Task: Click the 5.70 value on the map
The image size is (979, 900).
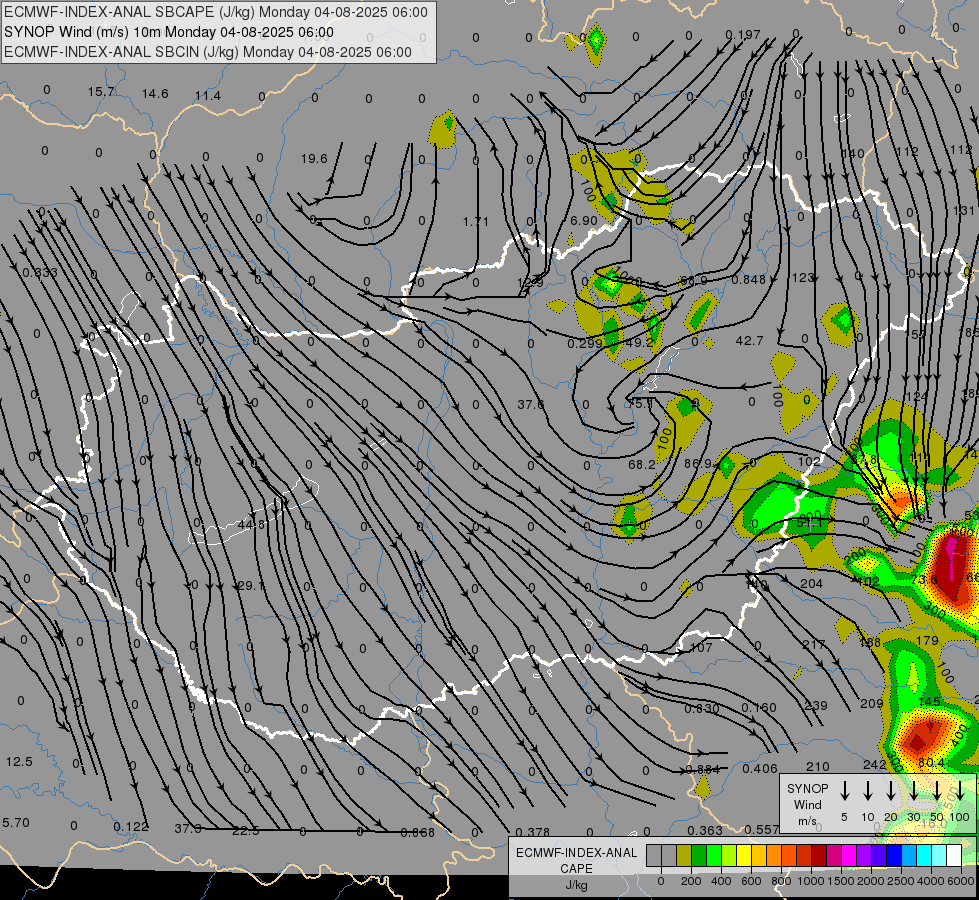Action: (16, 823)
